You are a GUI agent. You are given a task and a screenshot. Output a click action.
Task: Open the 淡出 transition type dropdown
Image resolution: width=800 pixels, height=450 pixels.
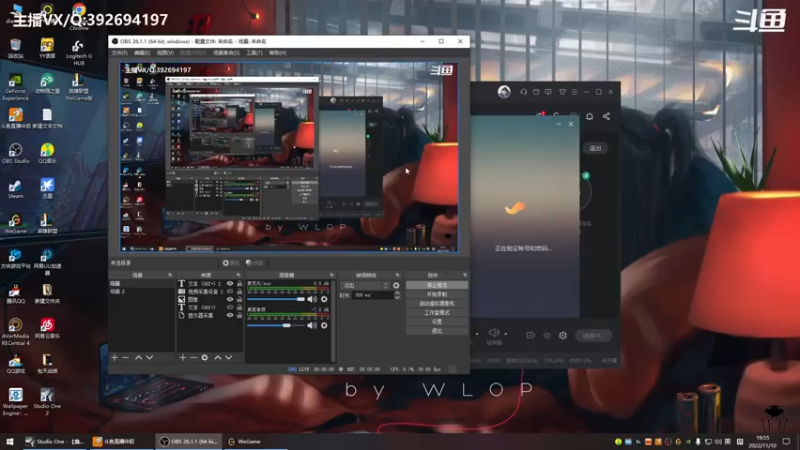tap(366, 285)
